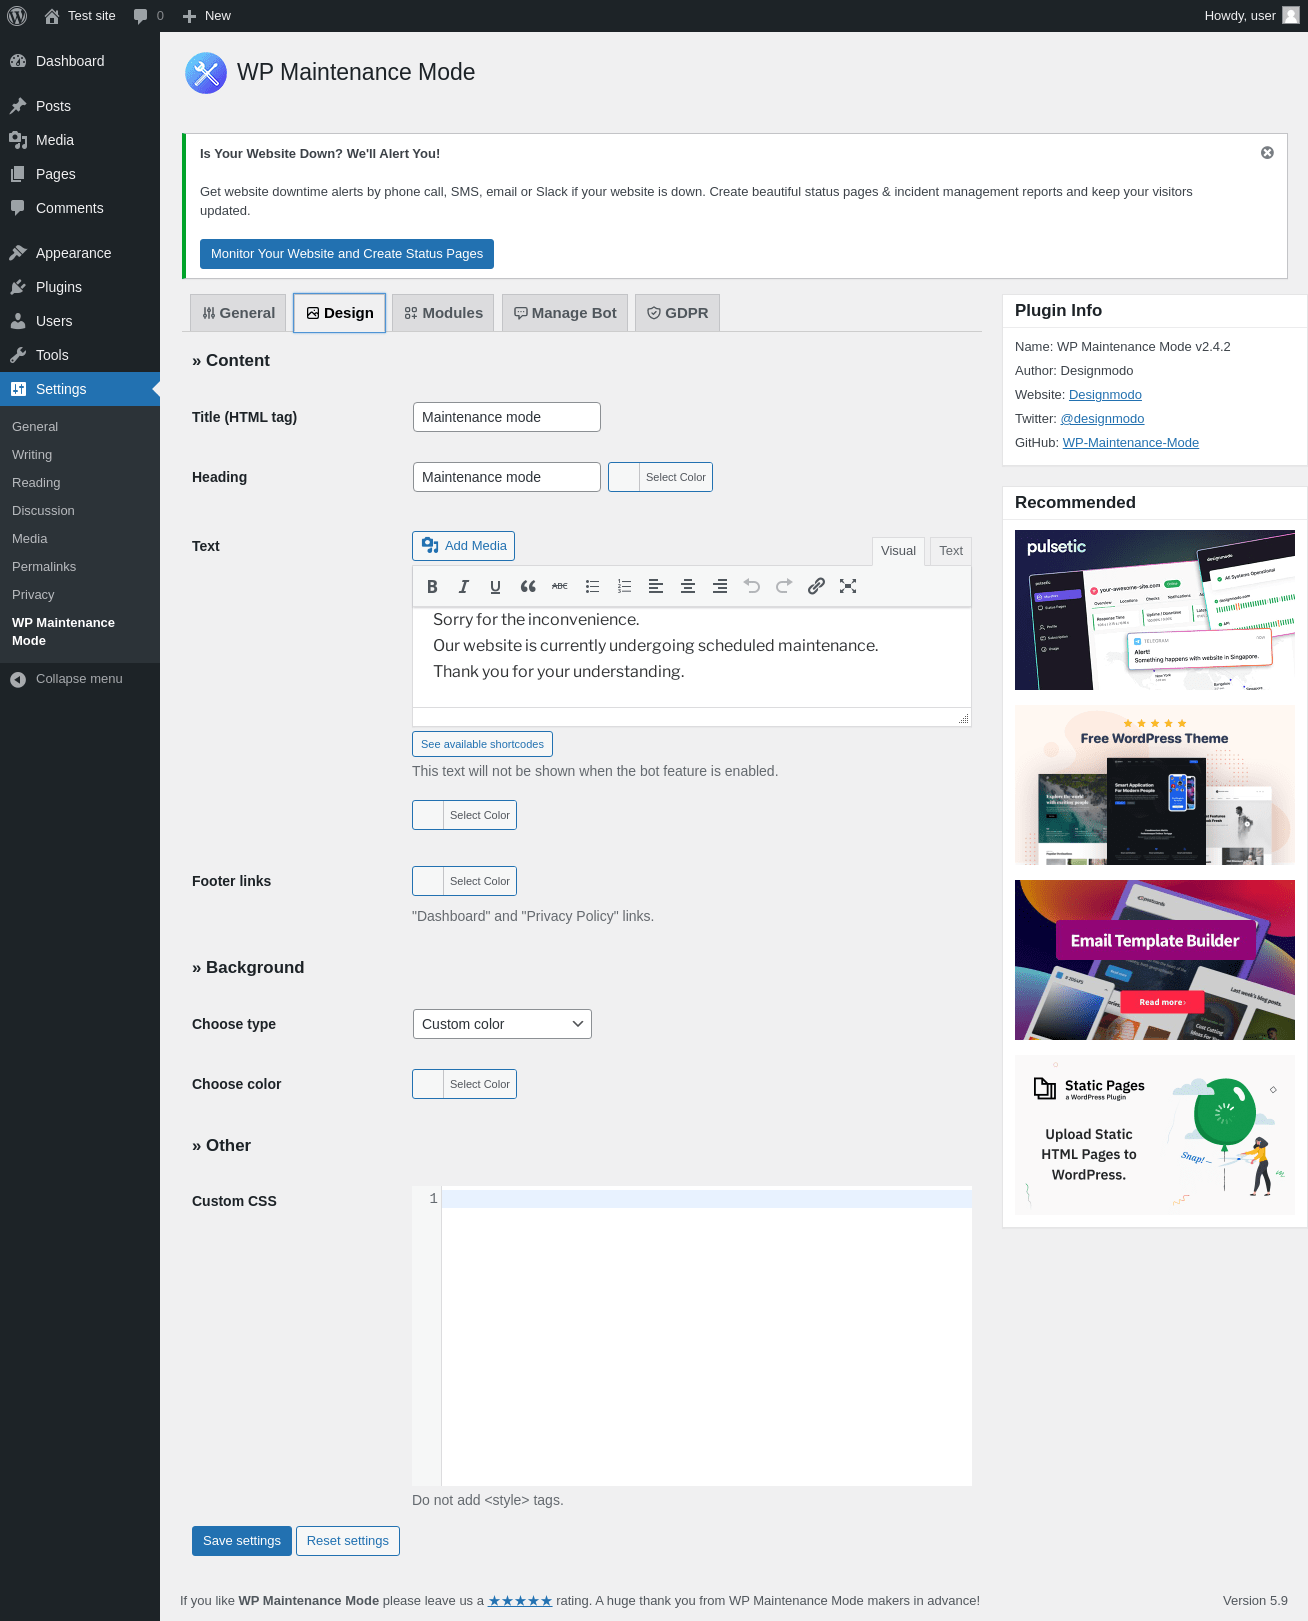Open the Pulsetic recommended banner
This screenshot has width=1308, height=1621.
(1155, 610)
